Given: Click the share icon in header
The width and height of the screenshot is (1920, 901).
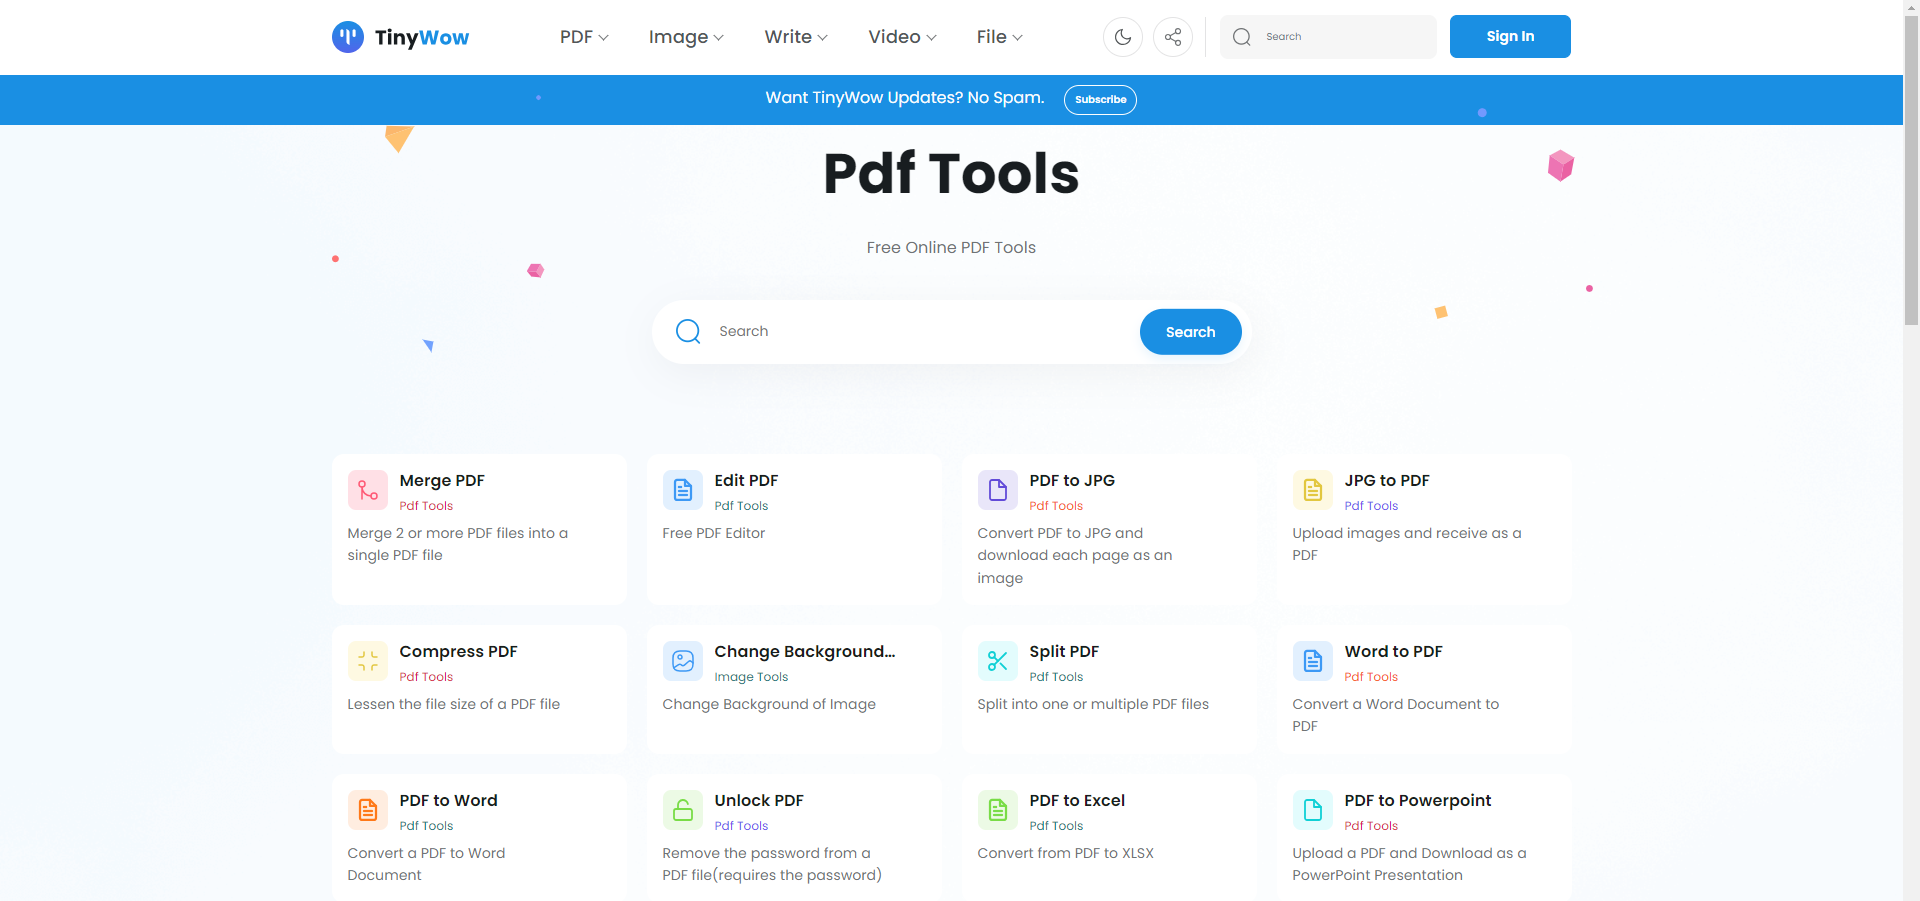Looking at the screenshot, I should [x=1172, y=37].
